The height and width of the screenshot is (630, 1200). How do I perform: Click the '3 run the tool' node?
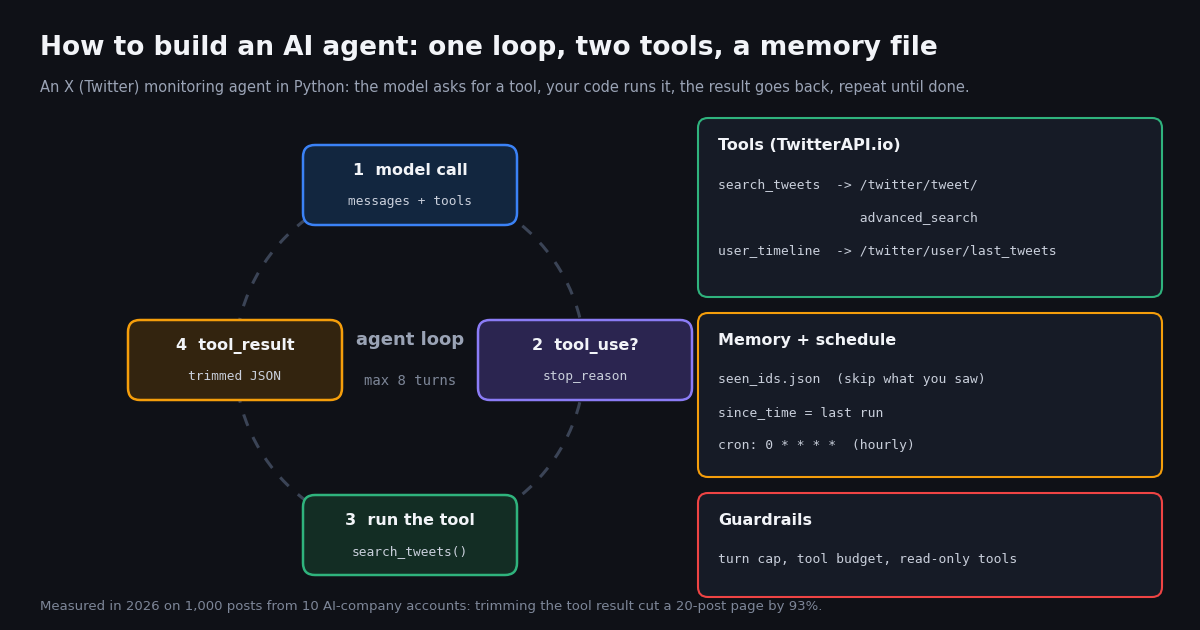point(410,535)
